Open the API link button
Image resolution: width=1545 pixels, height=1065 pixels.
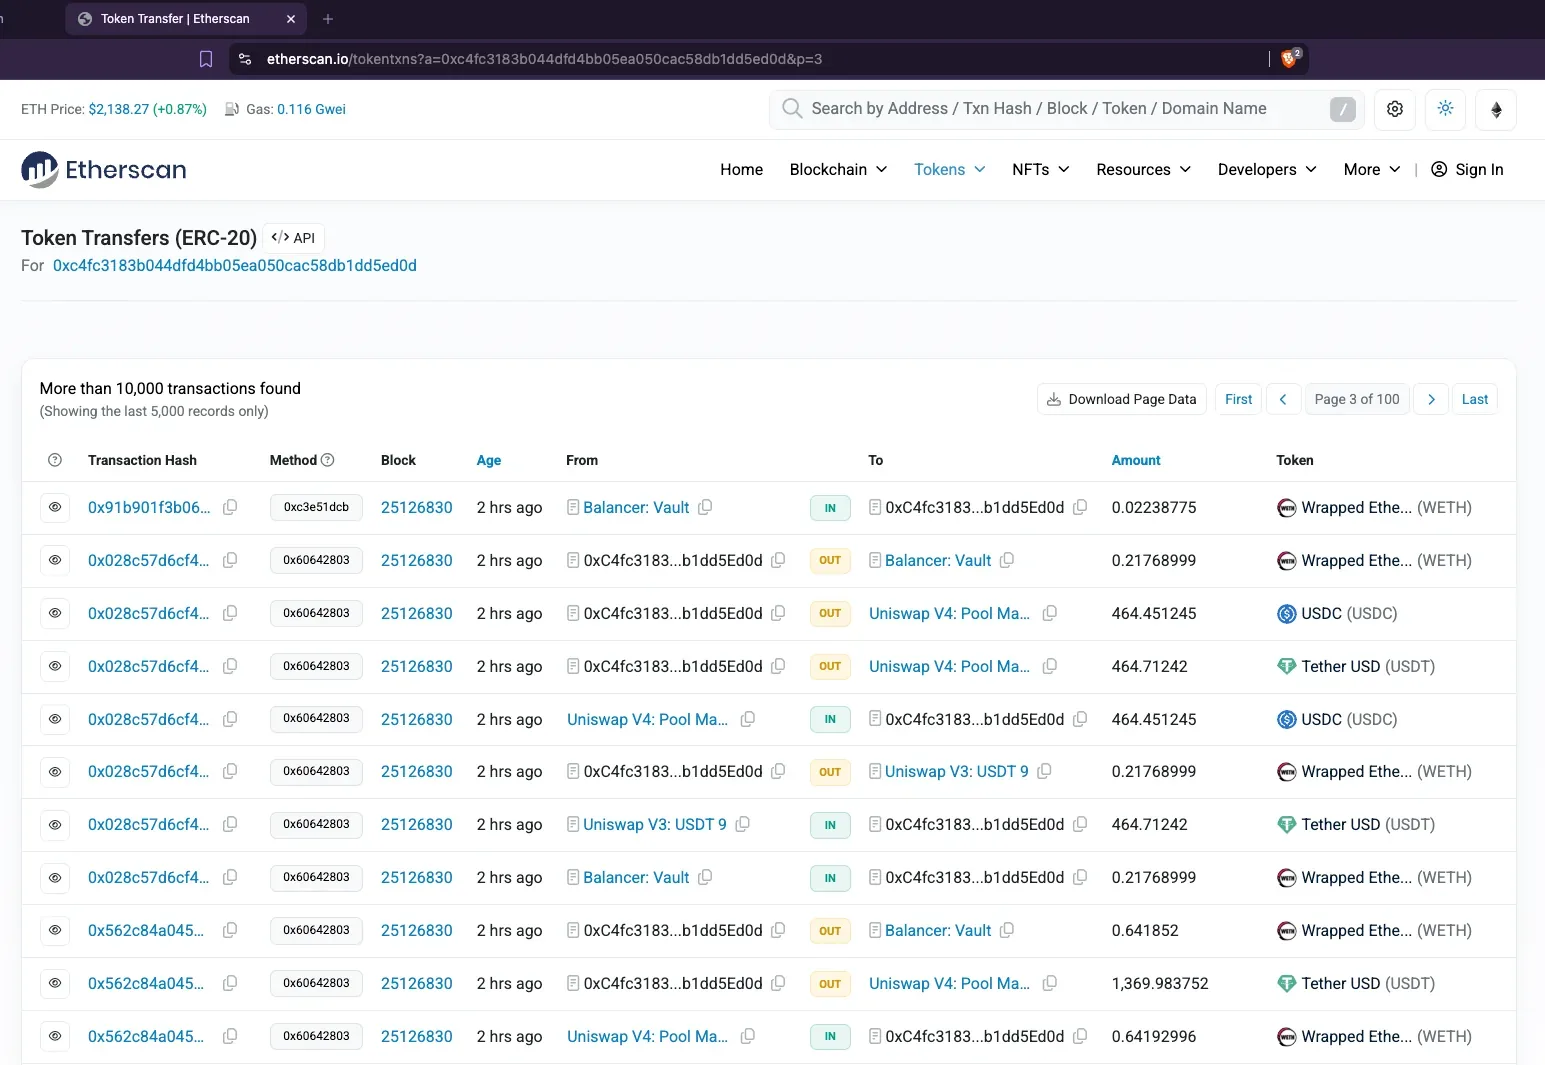pyautogui.click(x=293, y=238)
